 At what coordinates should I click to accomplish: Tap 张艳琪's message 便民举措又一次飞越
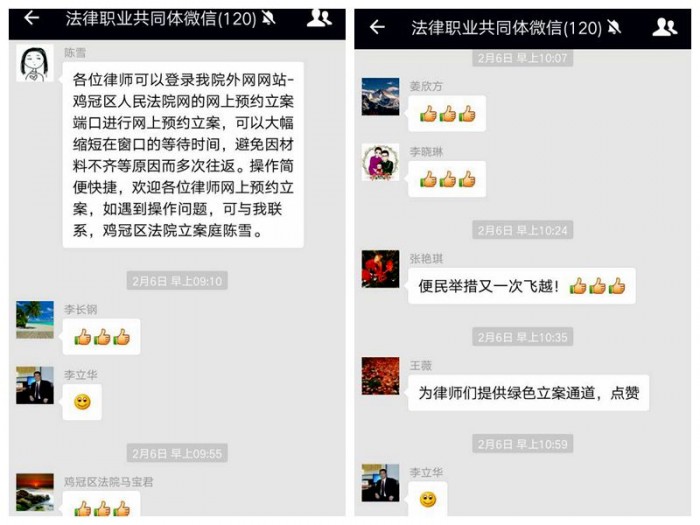(x=521, y=286)
